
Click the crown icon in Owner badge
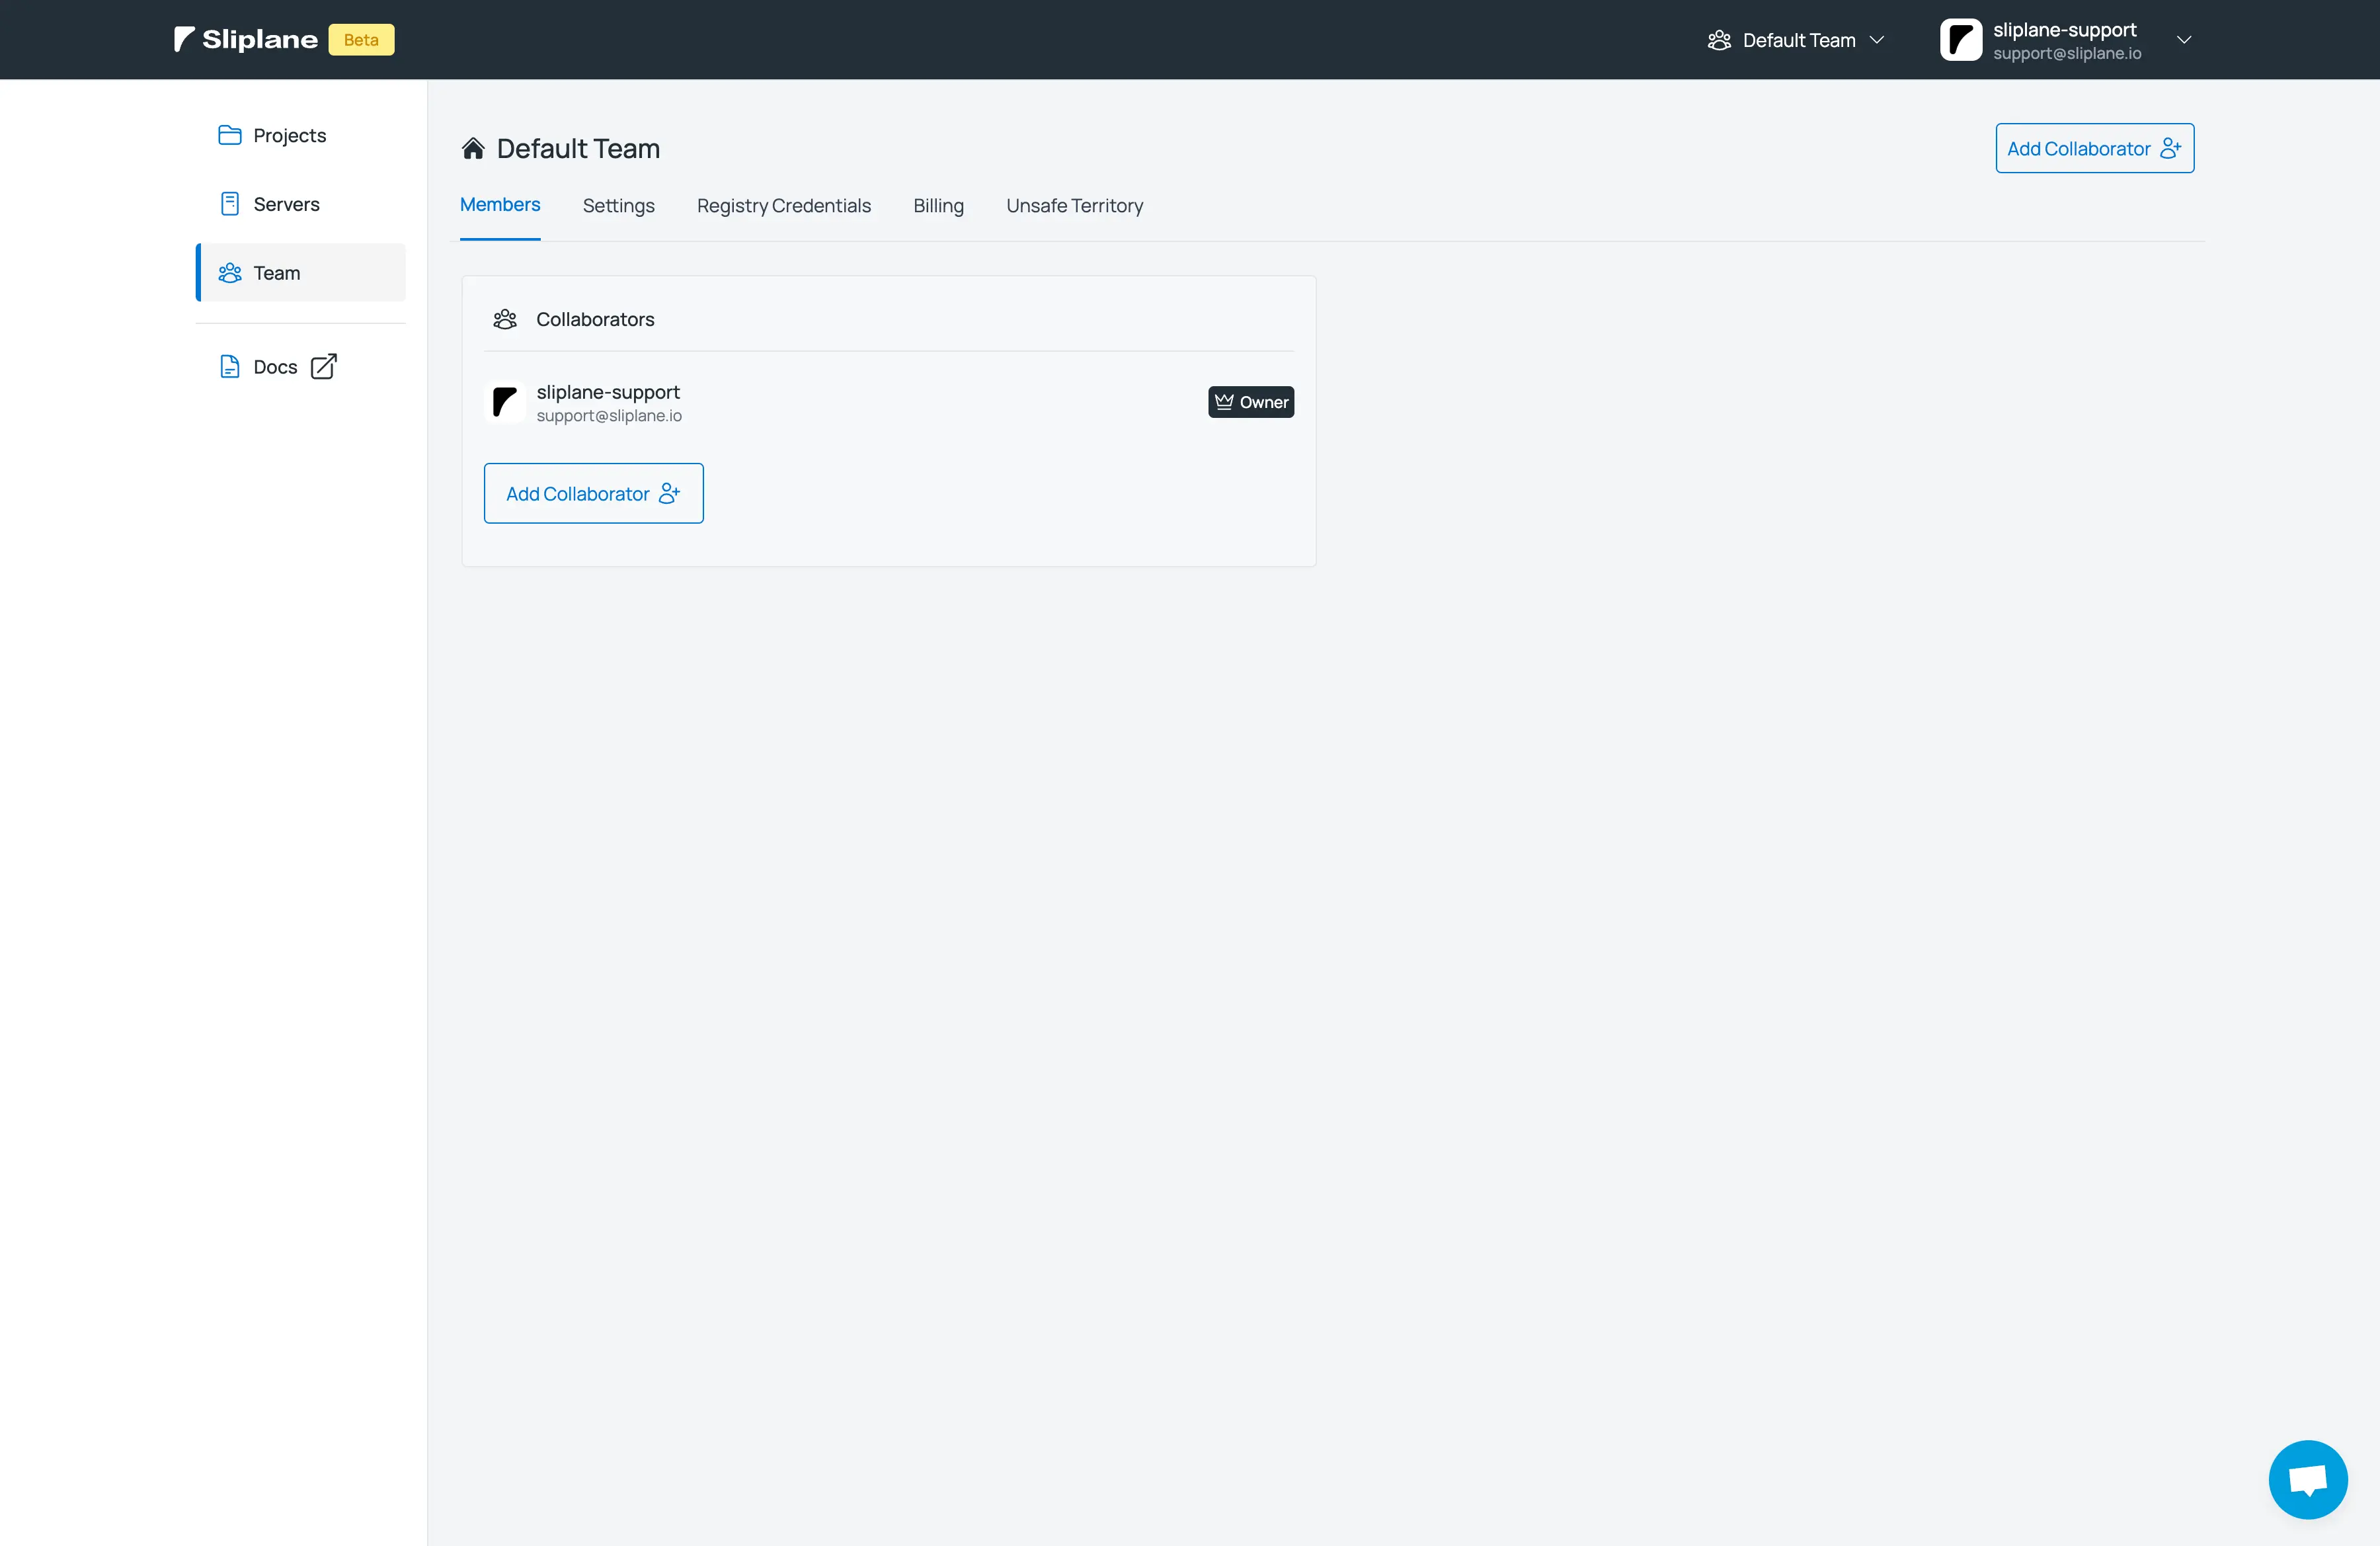click(x=1224, y=402)
